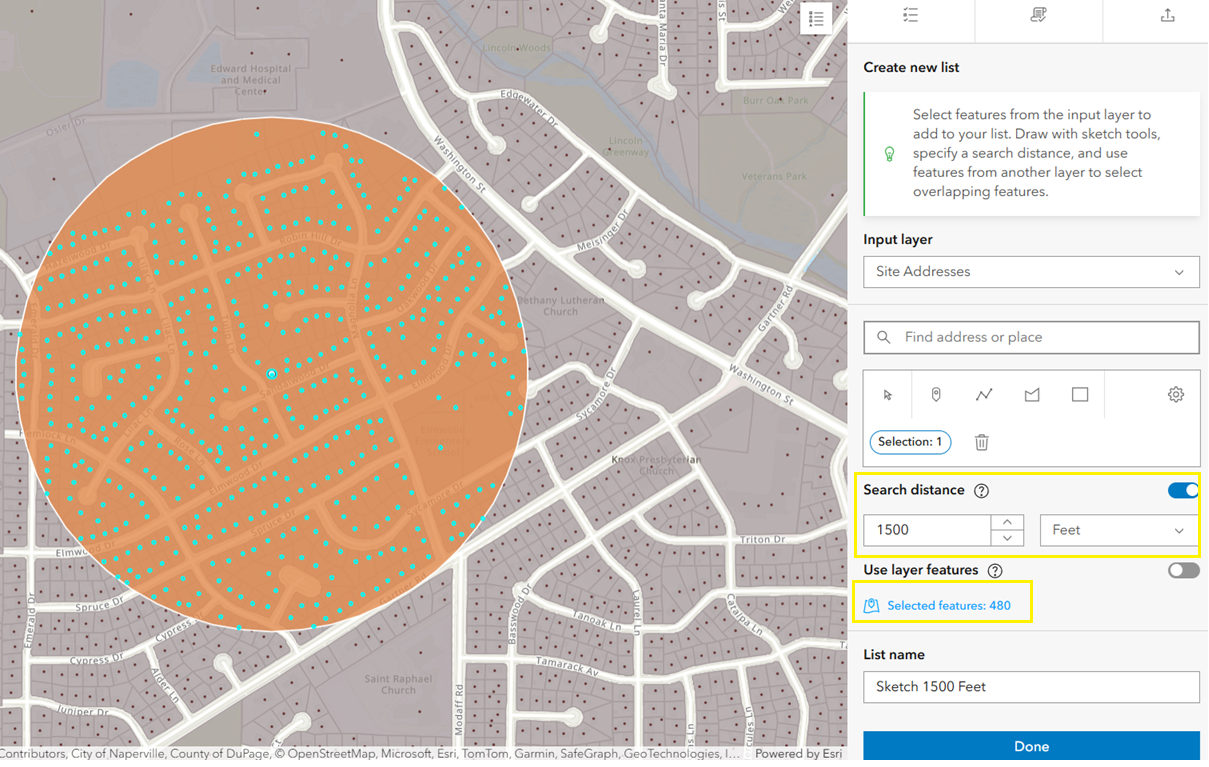The image size is (1209, 767).
Task: Choose the point sketch tool
Action: point(936,395)
